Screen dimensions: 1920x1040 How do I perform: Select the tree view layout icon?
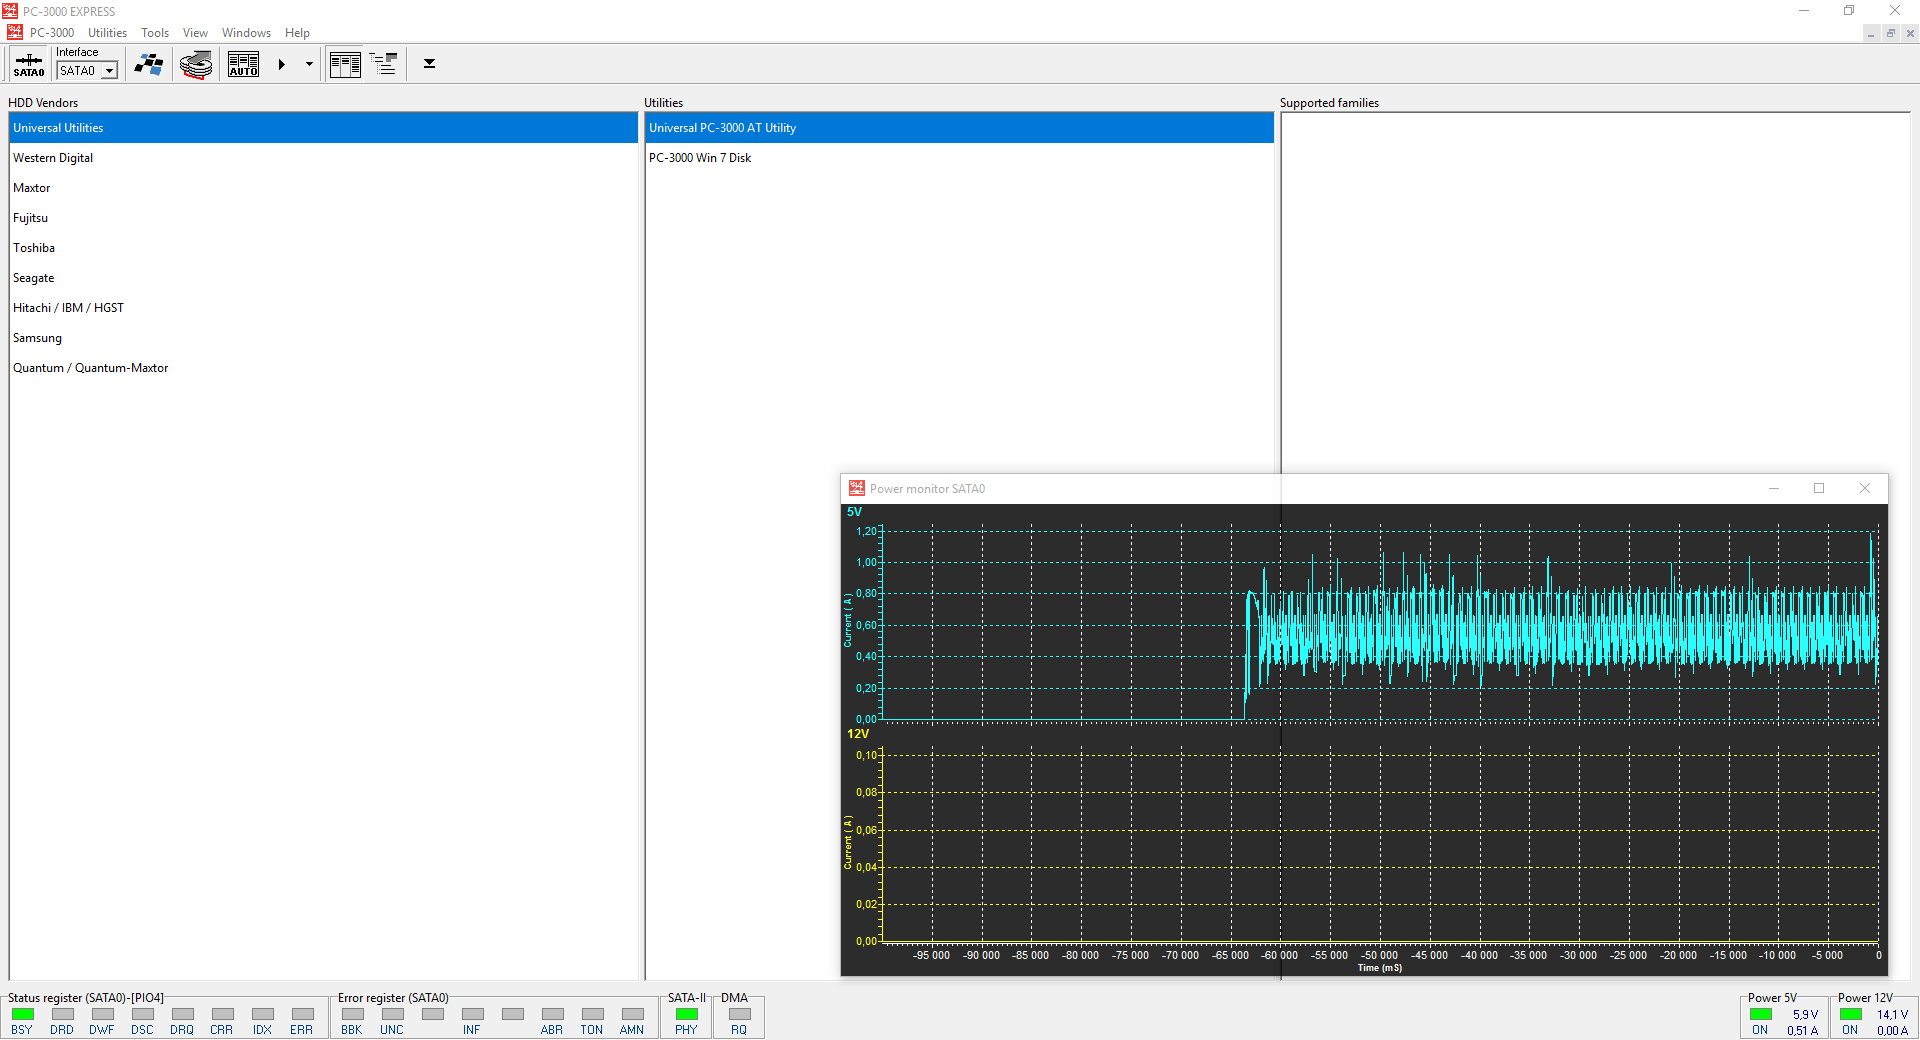[383, 65]
